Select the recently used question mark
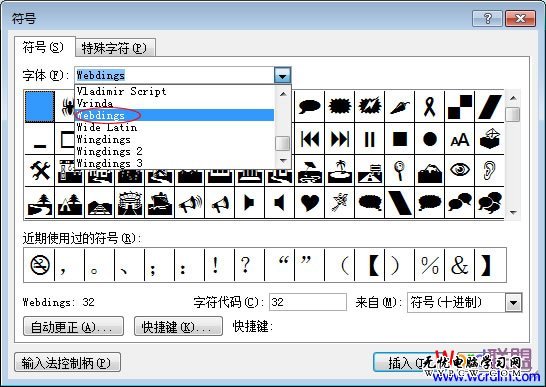Image resolution: width=546 pixels, height=387 pixels. [x=249, y=265]
